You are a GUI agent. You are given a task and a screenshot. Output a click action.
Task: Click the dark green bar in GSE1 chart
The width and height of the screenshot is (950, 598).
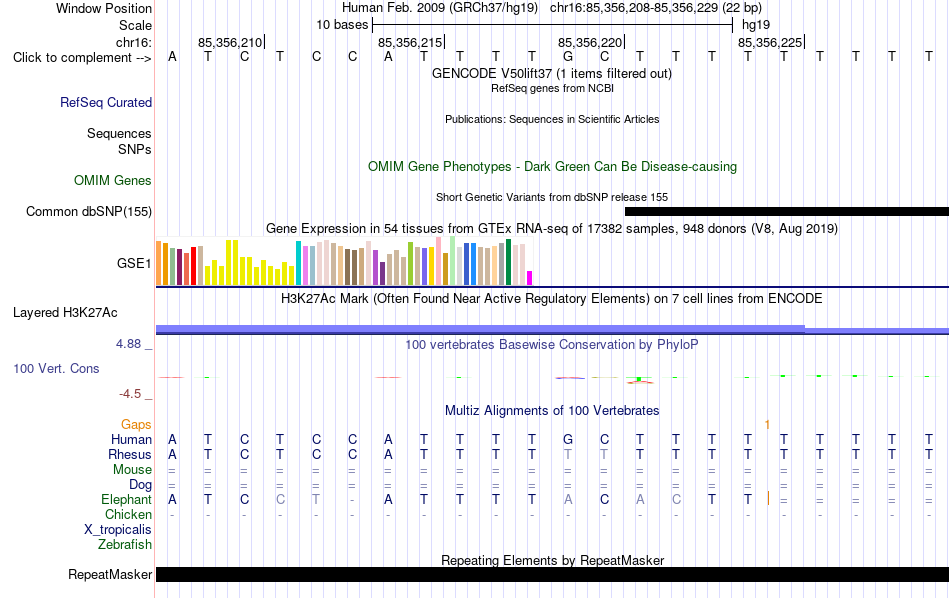pos(508,262)
